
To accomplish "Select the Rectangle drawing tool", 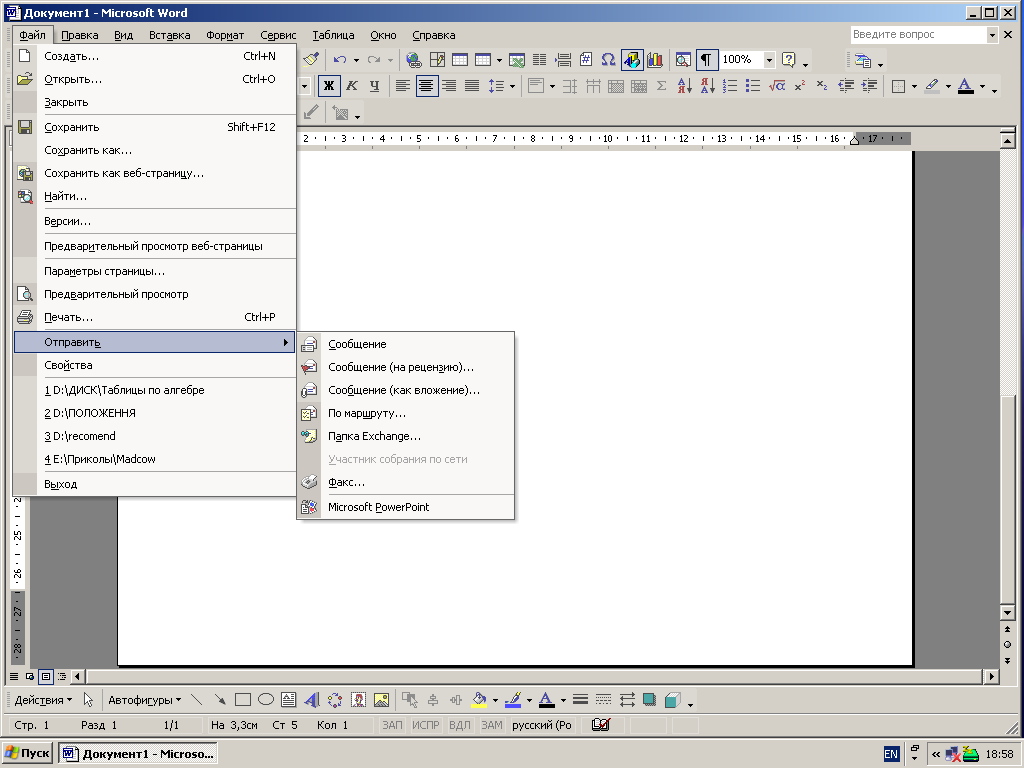I will 243,700.
